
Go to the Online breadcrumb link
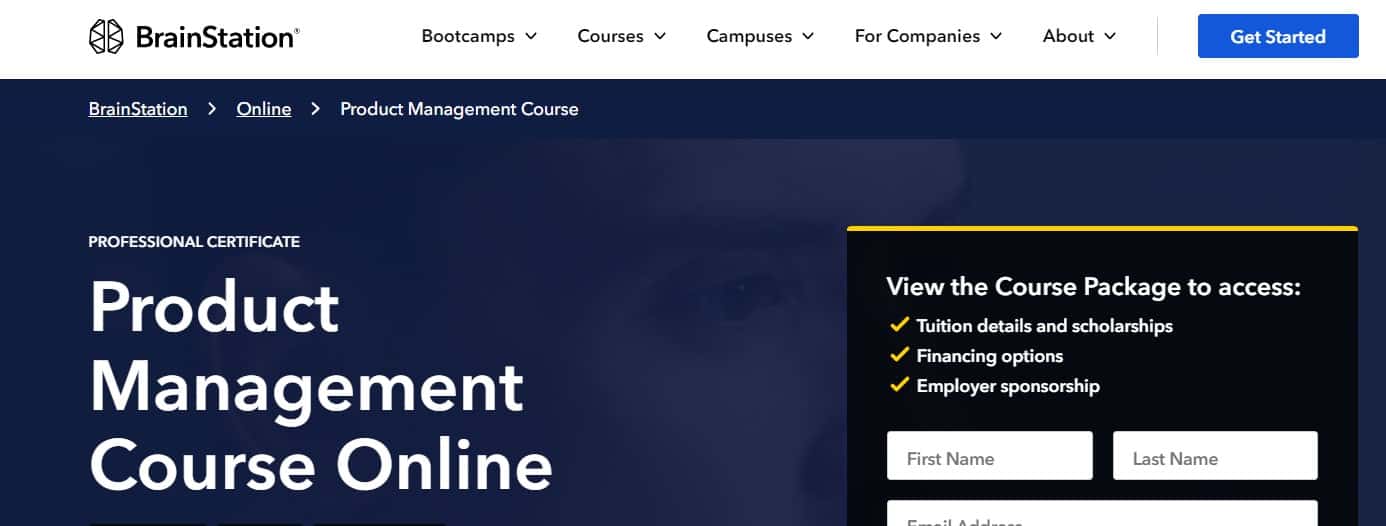pyautogui.click(x=264, y=109)
